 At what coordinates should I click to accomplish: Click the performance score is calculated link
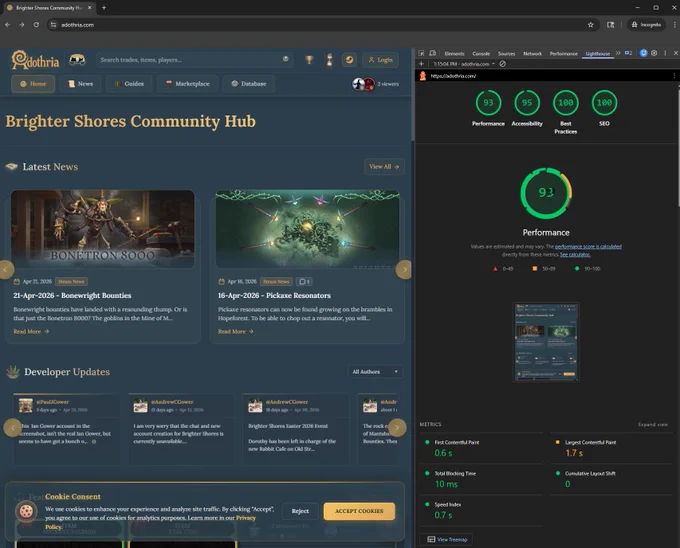(588, 246)
